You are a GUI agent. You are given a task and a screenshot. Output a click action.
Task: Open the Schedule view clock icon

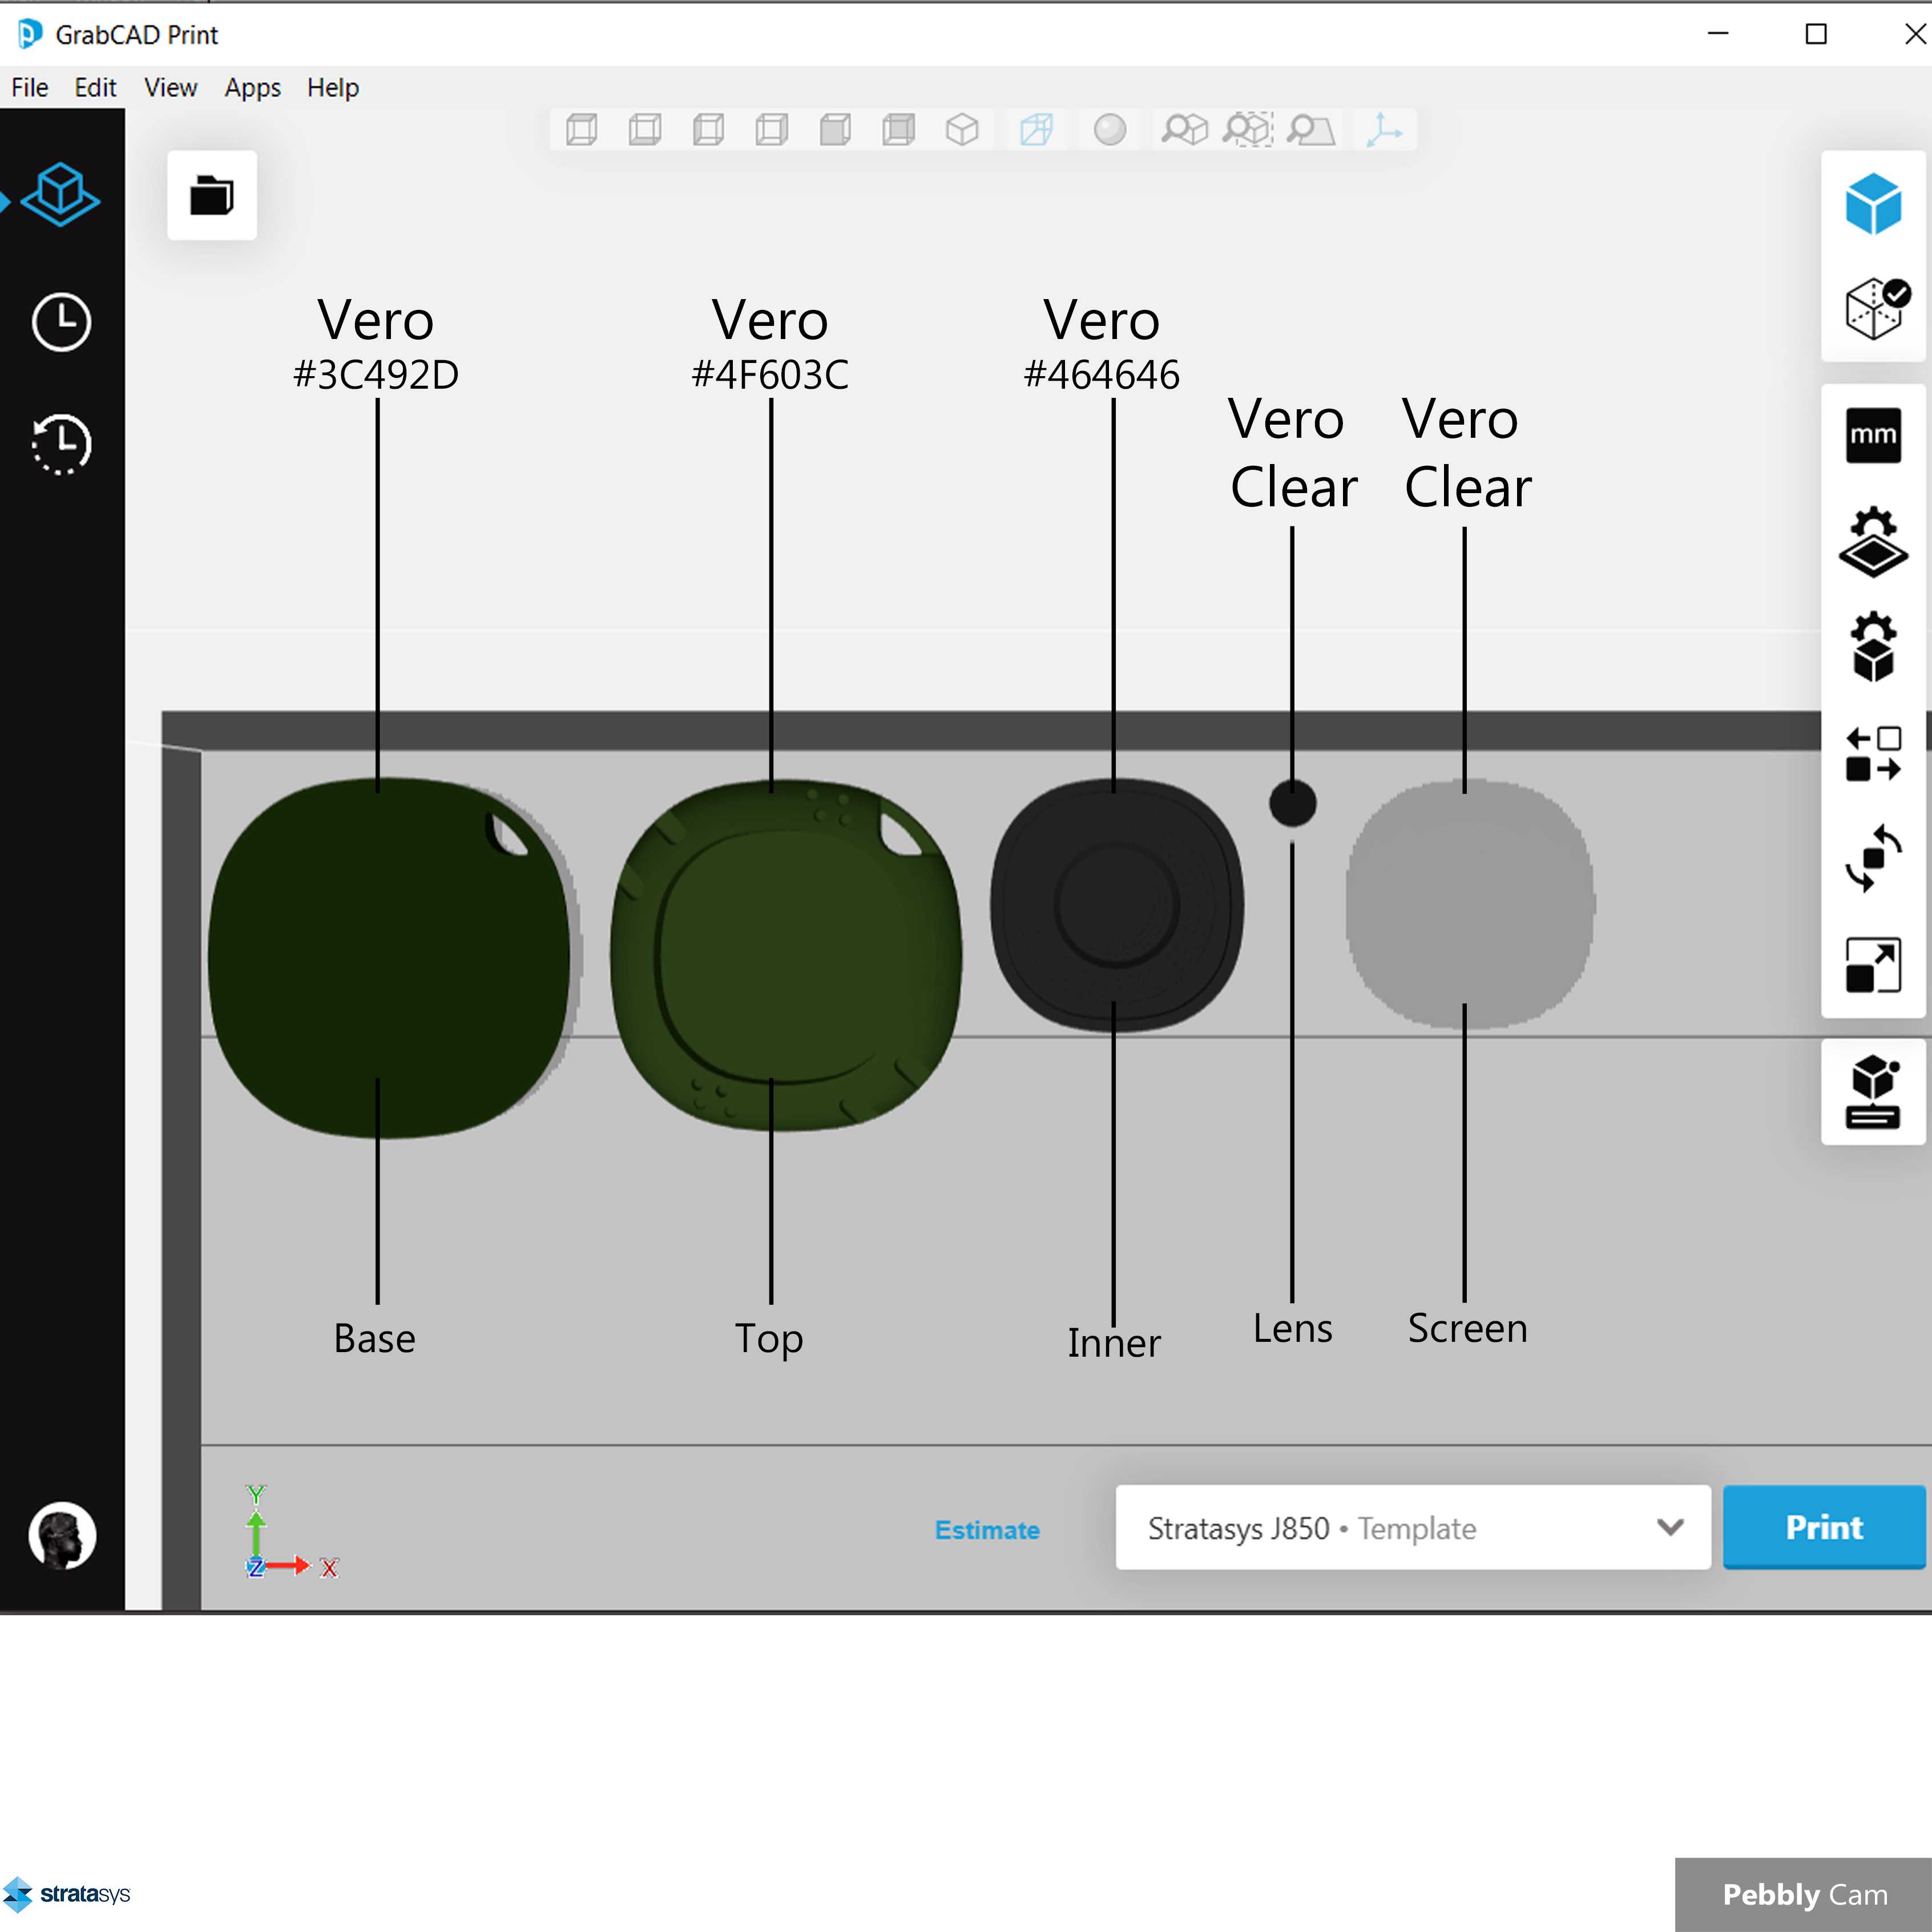pyautogui.click(x=61, y=322)
